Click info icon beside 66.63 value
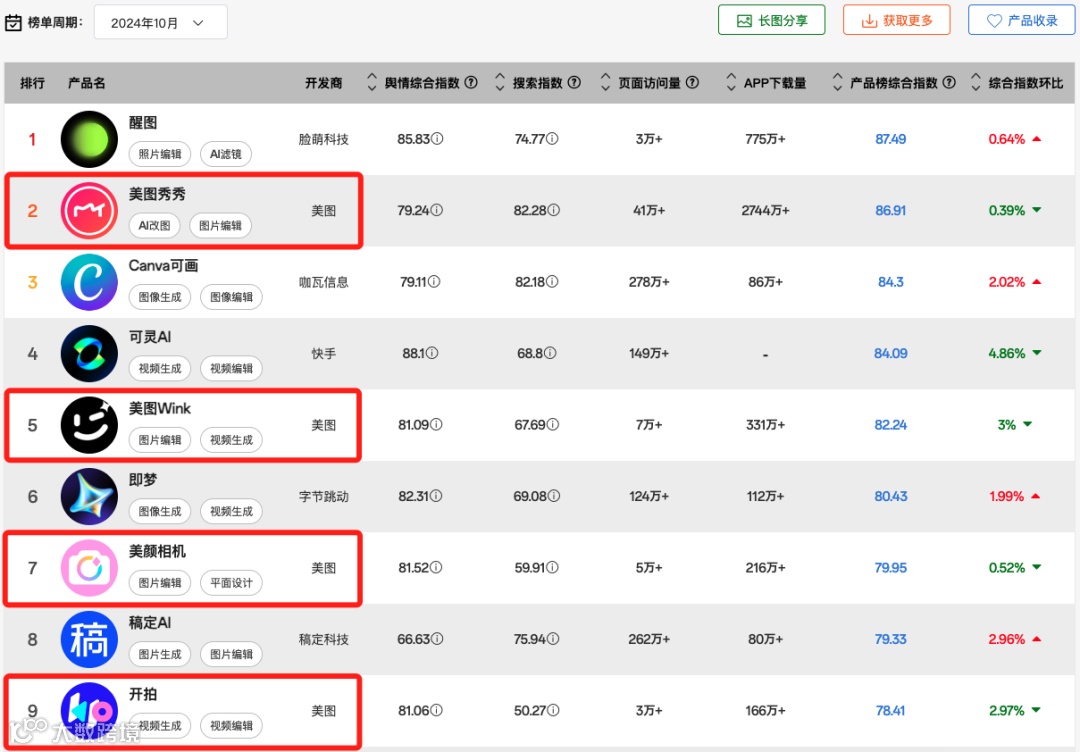1080x752 pixels. (x=437, y=639)
